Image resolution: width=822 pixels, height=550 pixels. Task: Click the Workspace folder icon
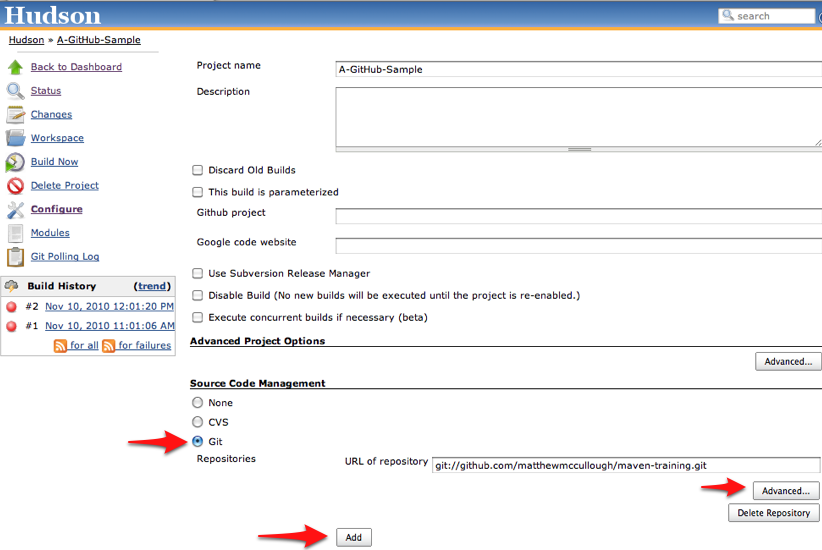[15, 138]
